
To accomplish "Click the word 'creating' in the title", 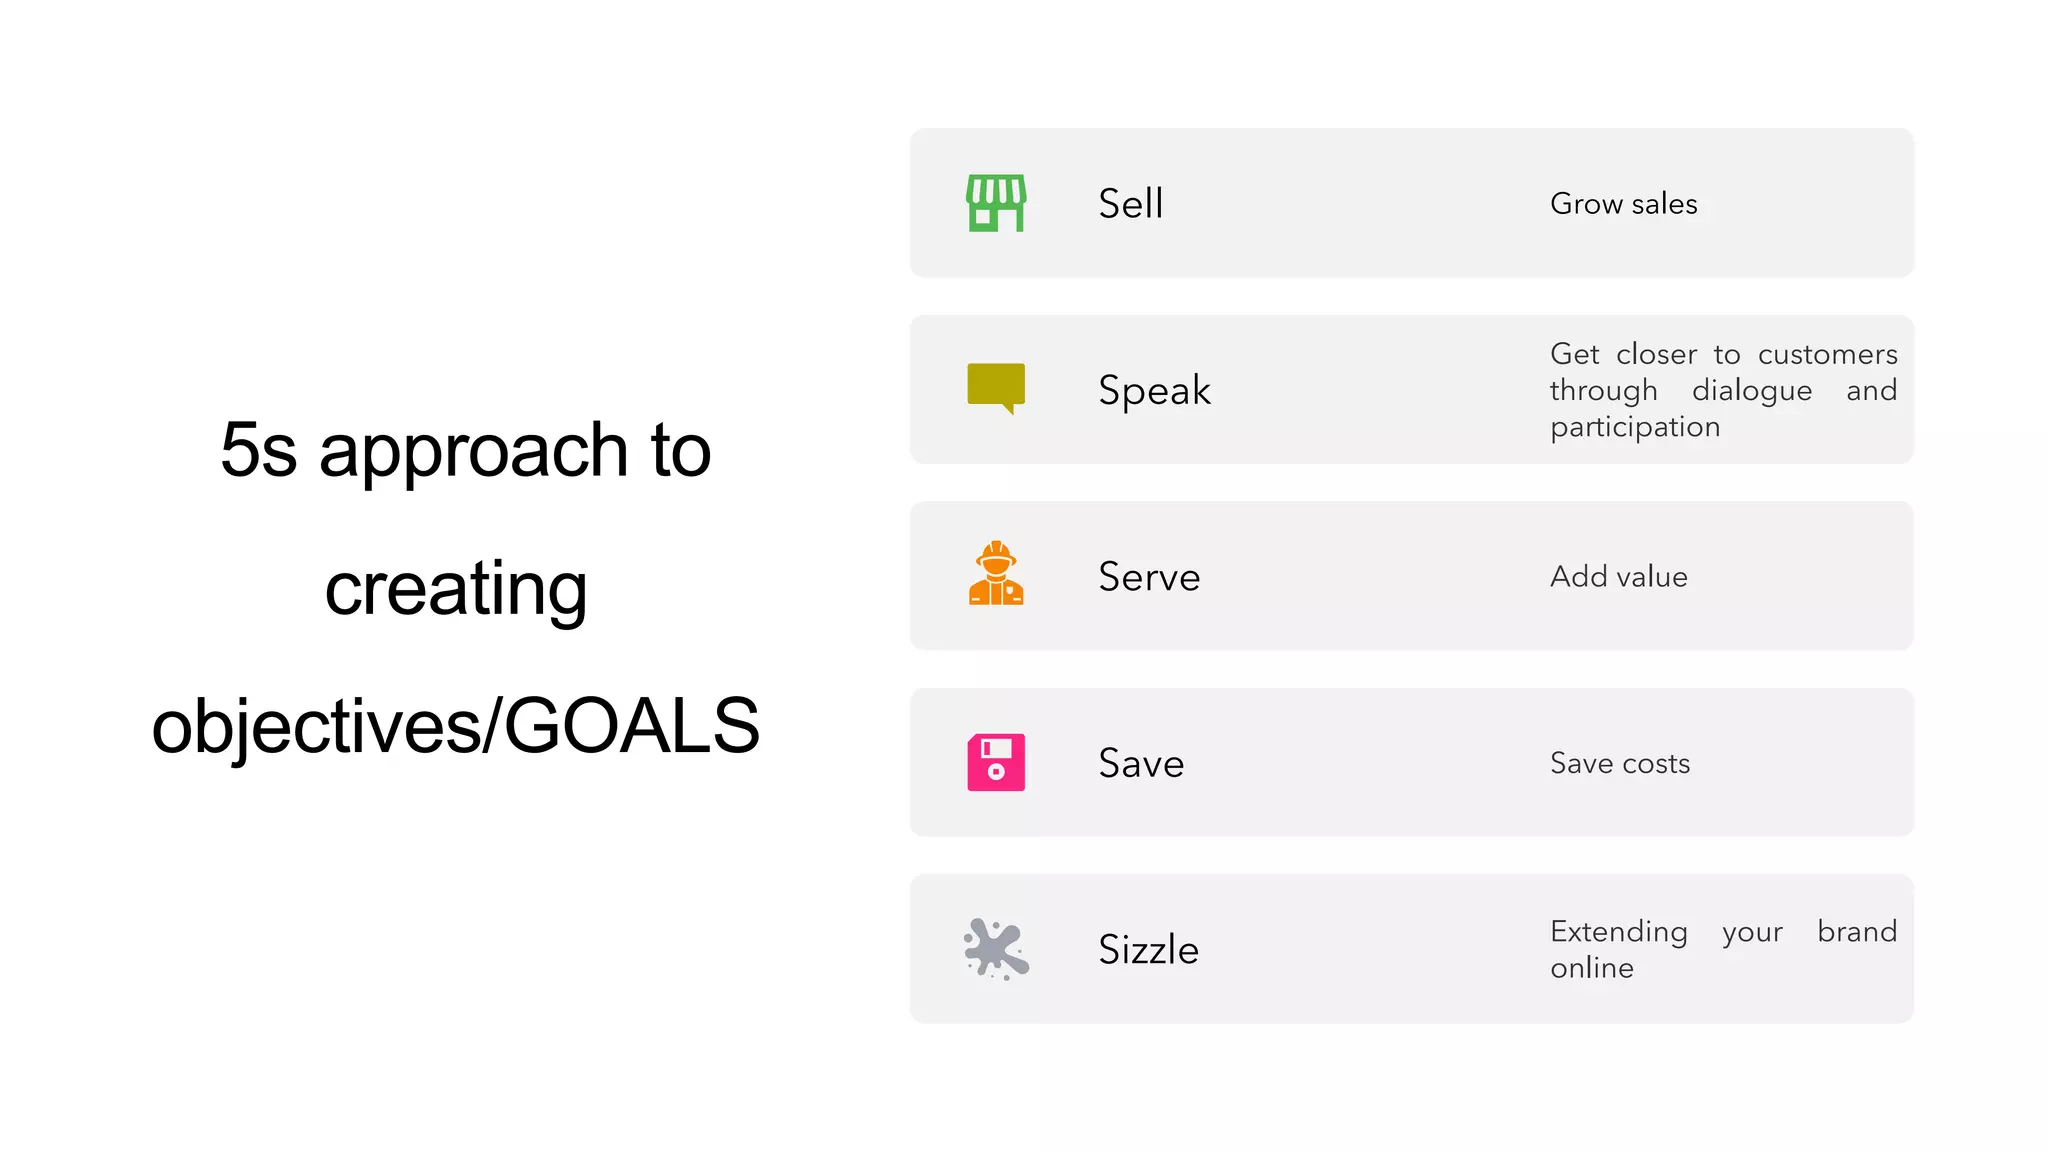I will tap(456, 588).
